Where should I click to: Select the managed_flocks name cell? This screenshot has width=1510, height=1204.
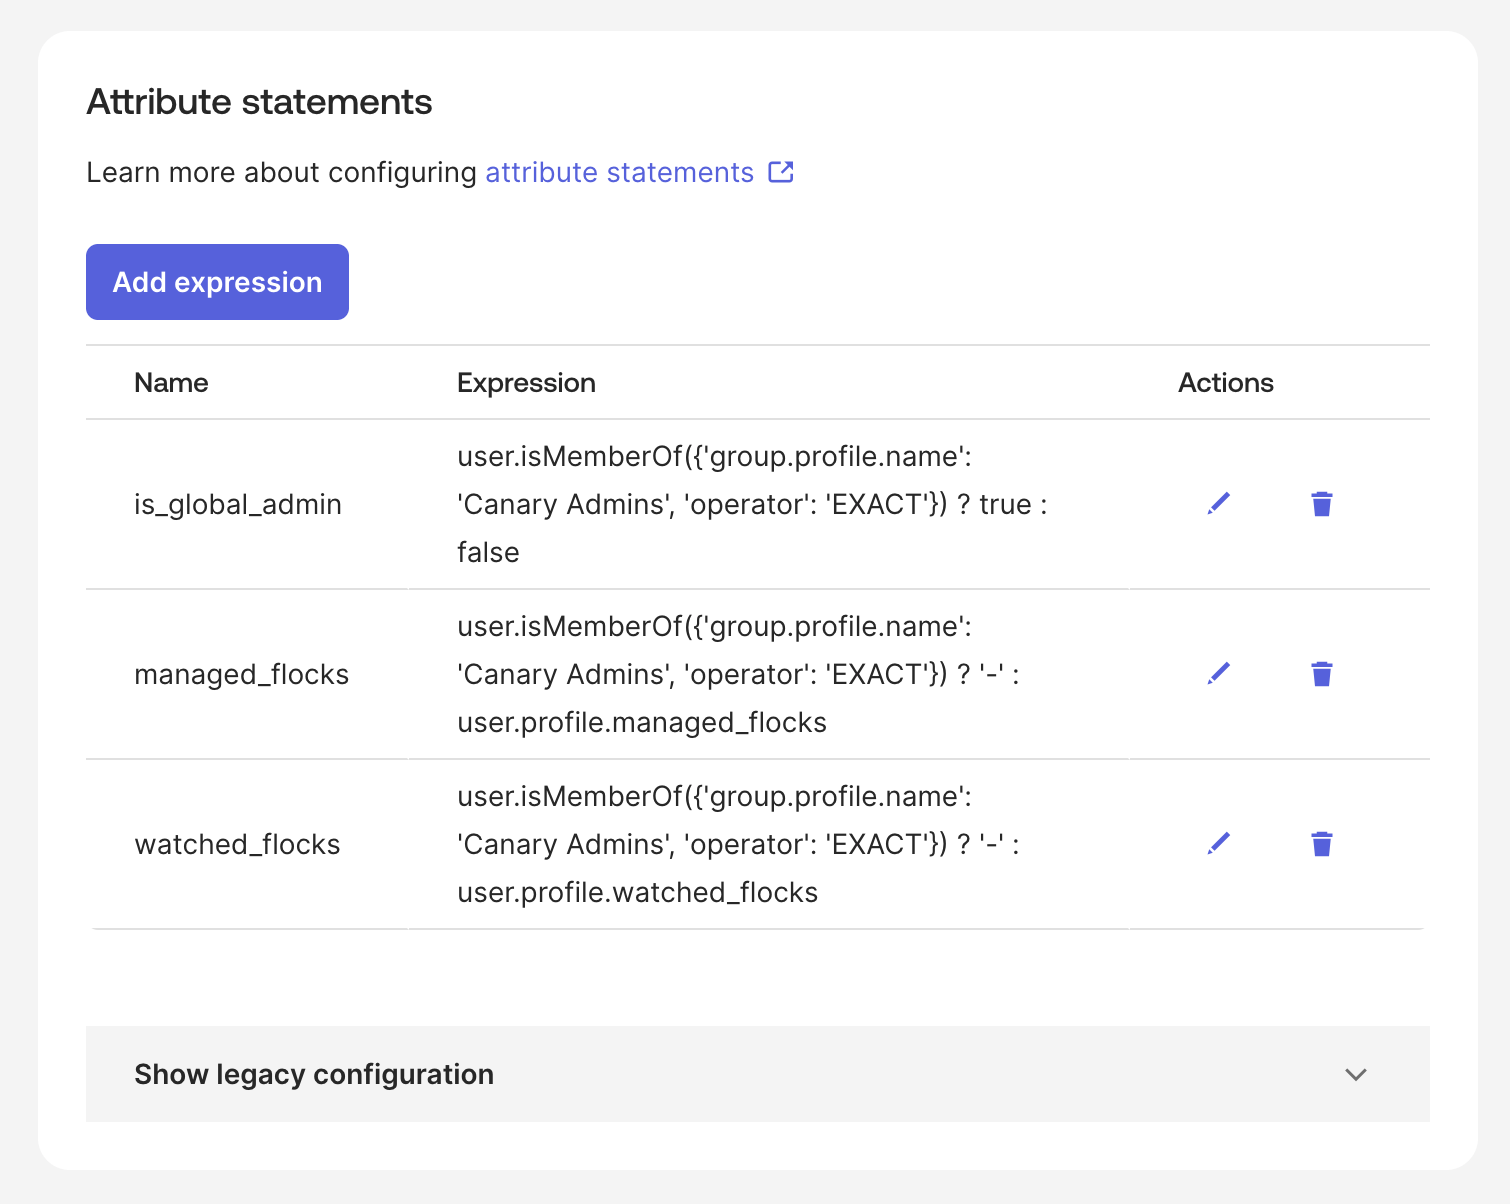[x=241, y=674]
